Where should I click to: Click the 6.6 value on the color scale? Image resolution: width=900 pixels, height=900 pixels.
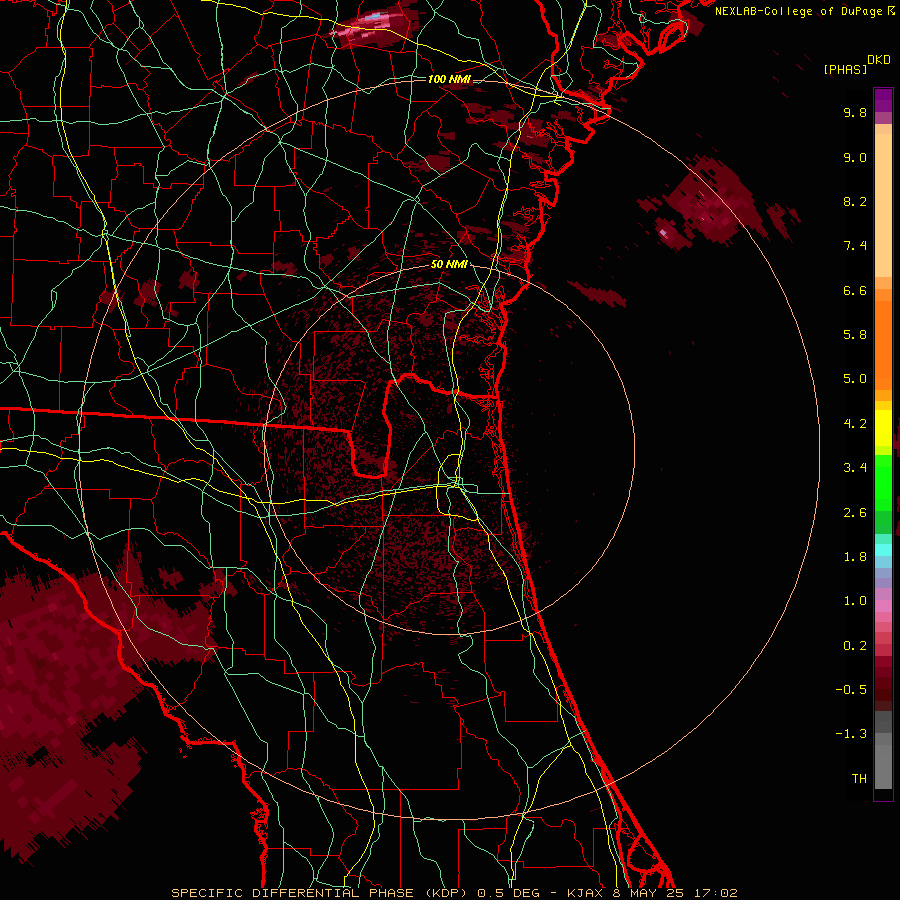pos(855,290)
